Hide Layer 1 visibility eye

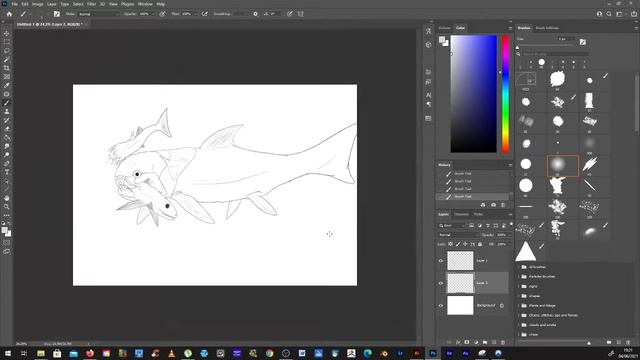point(441,261)
